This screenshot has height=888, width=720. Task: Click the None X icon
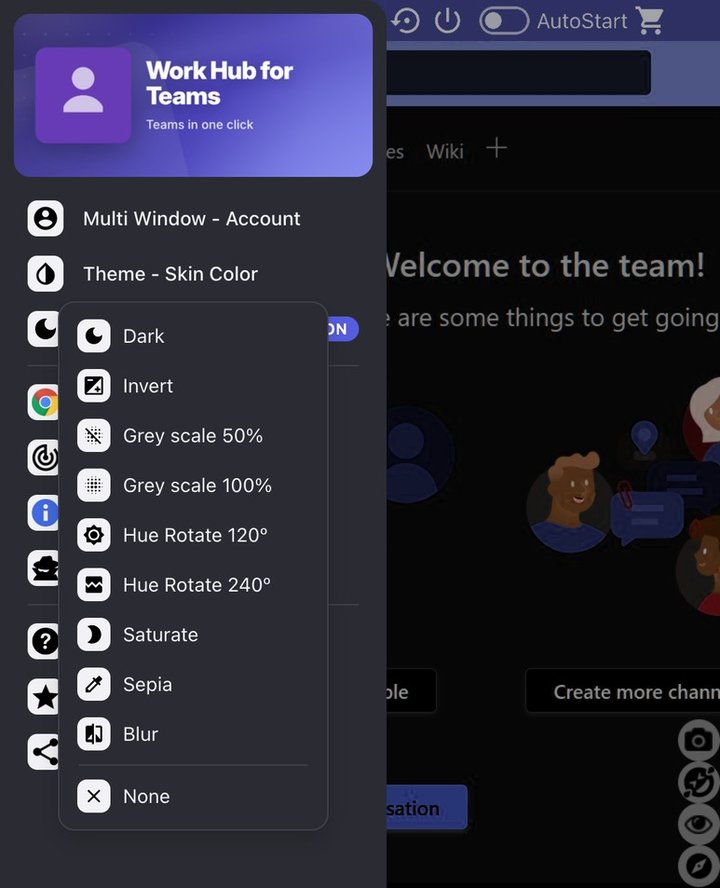point(94,796)
